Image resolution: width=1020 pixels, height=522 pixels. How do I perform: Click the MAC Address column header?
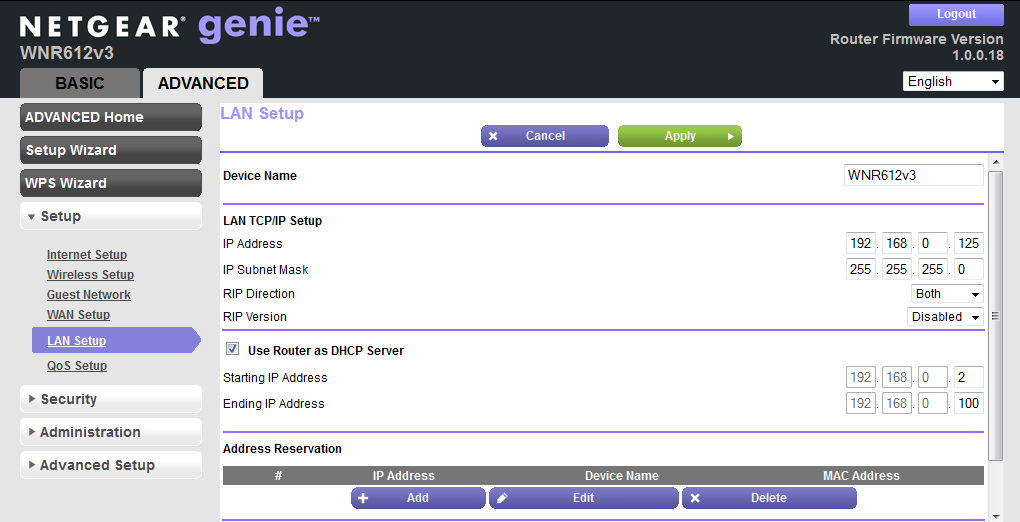(x=861, y=476)
